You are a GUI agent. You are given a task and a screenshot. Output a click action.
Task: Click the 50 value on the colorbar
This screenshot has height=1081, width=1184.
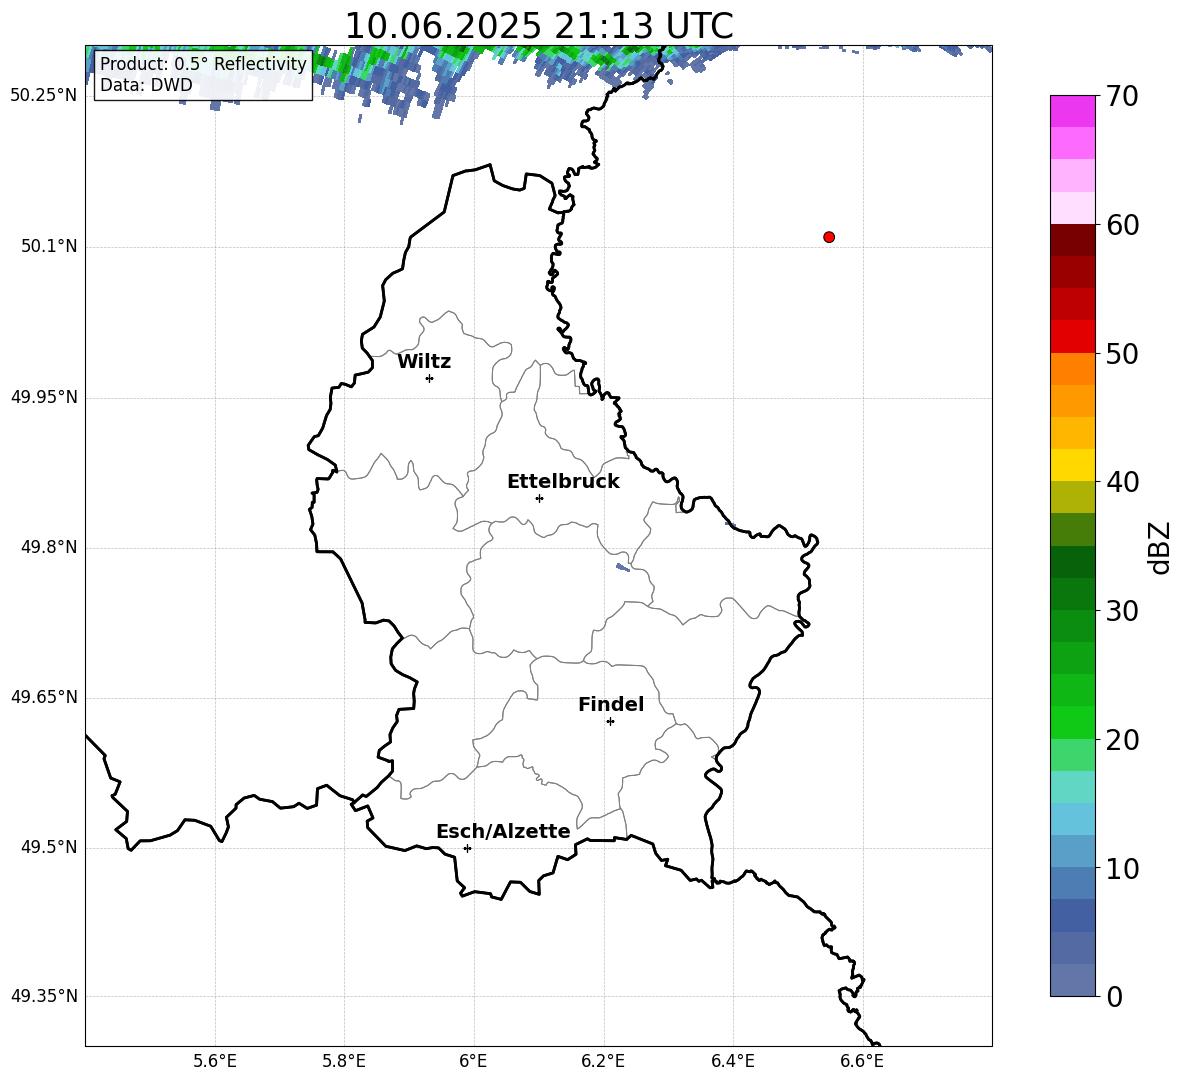coord(1122,354)
